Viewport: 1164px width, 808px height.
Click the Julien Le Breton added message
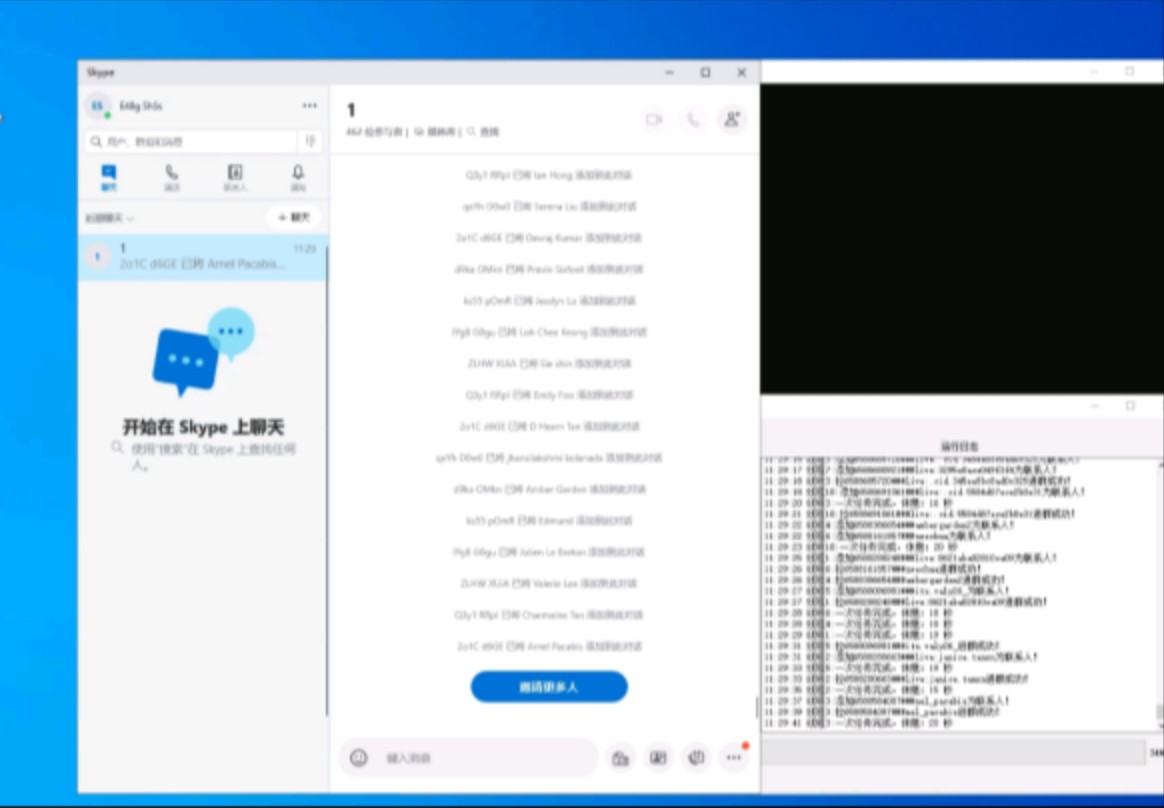coord(549,552)
